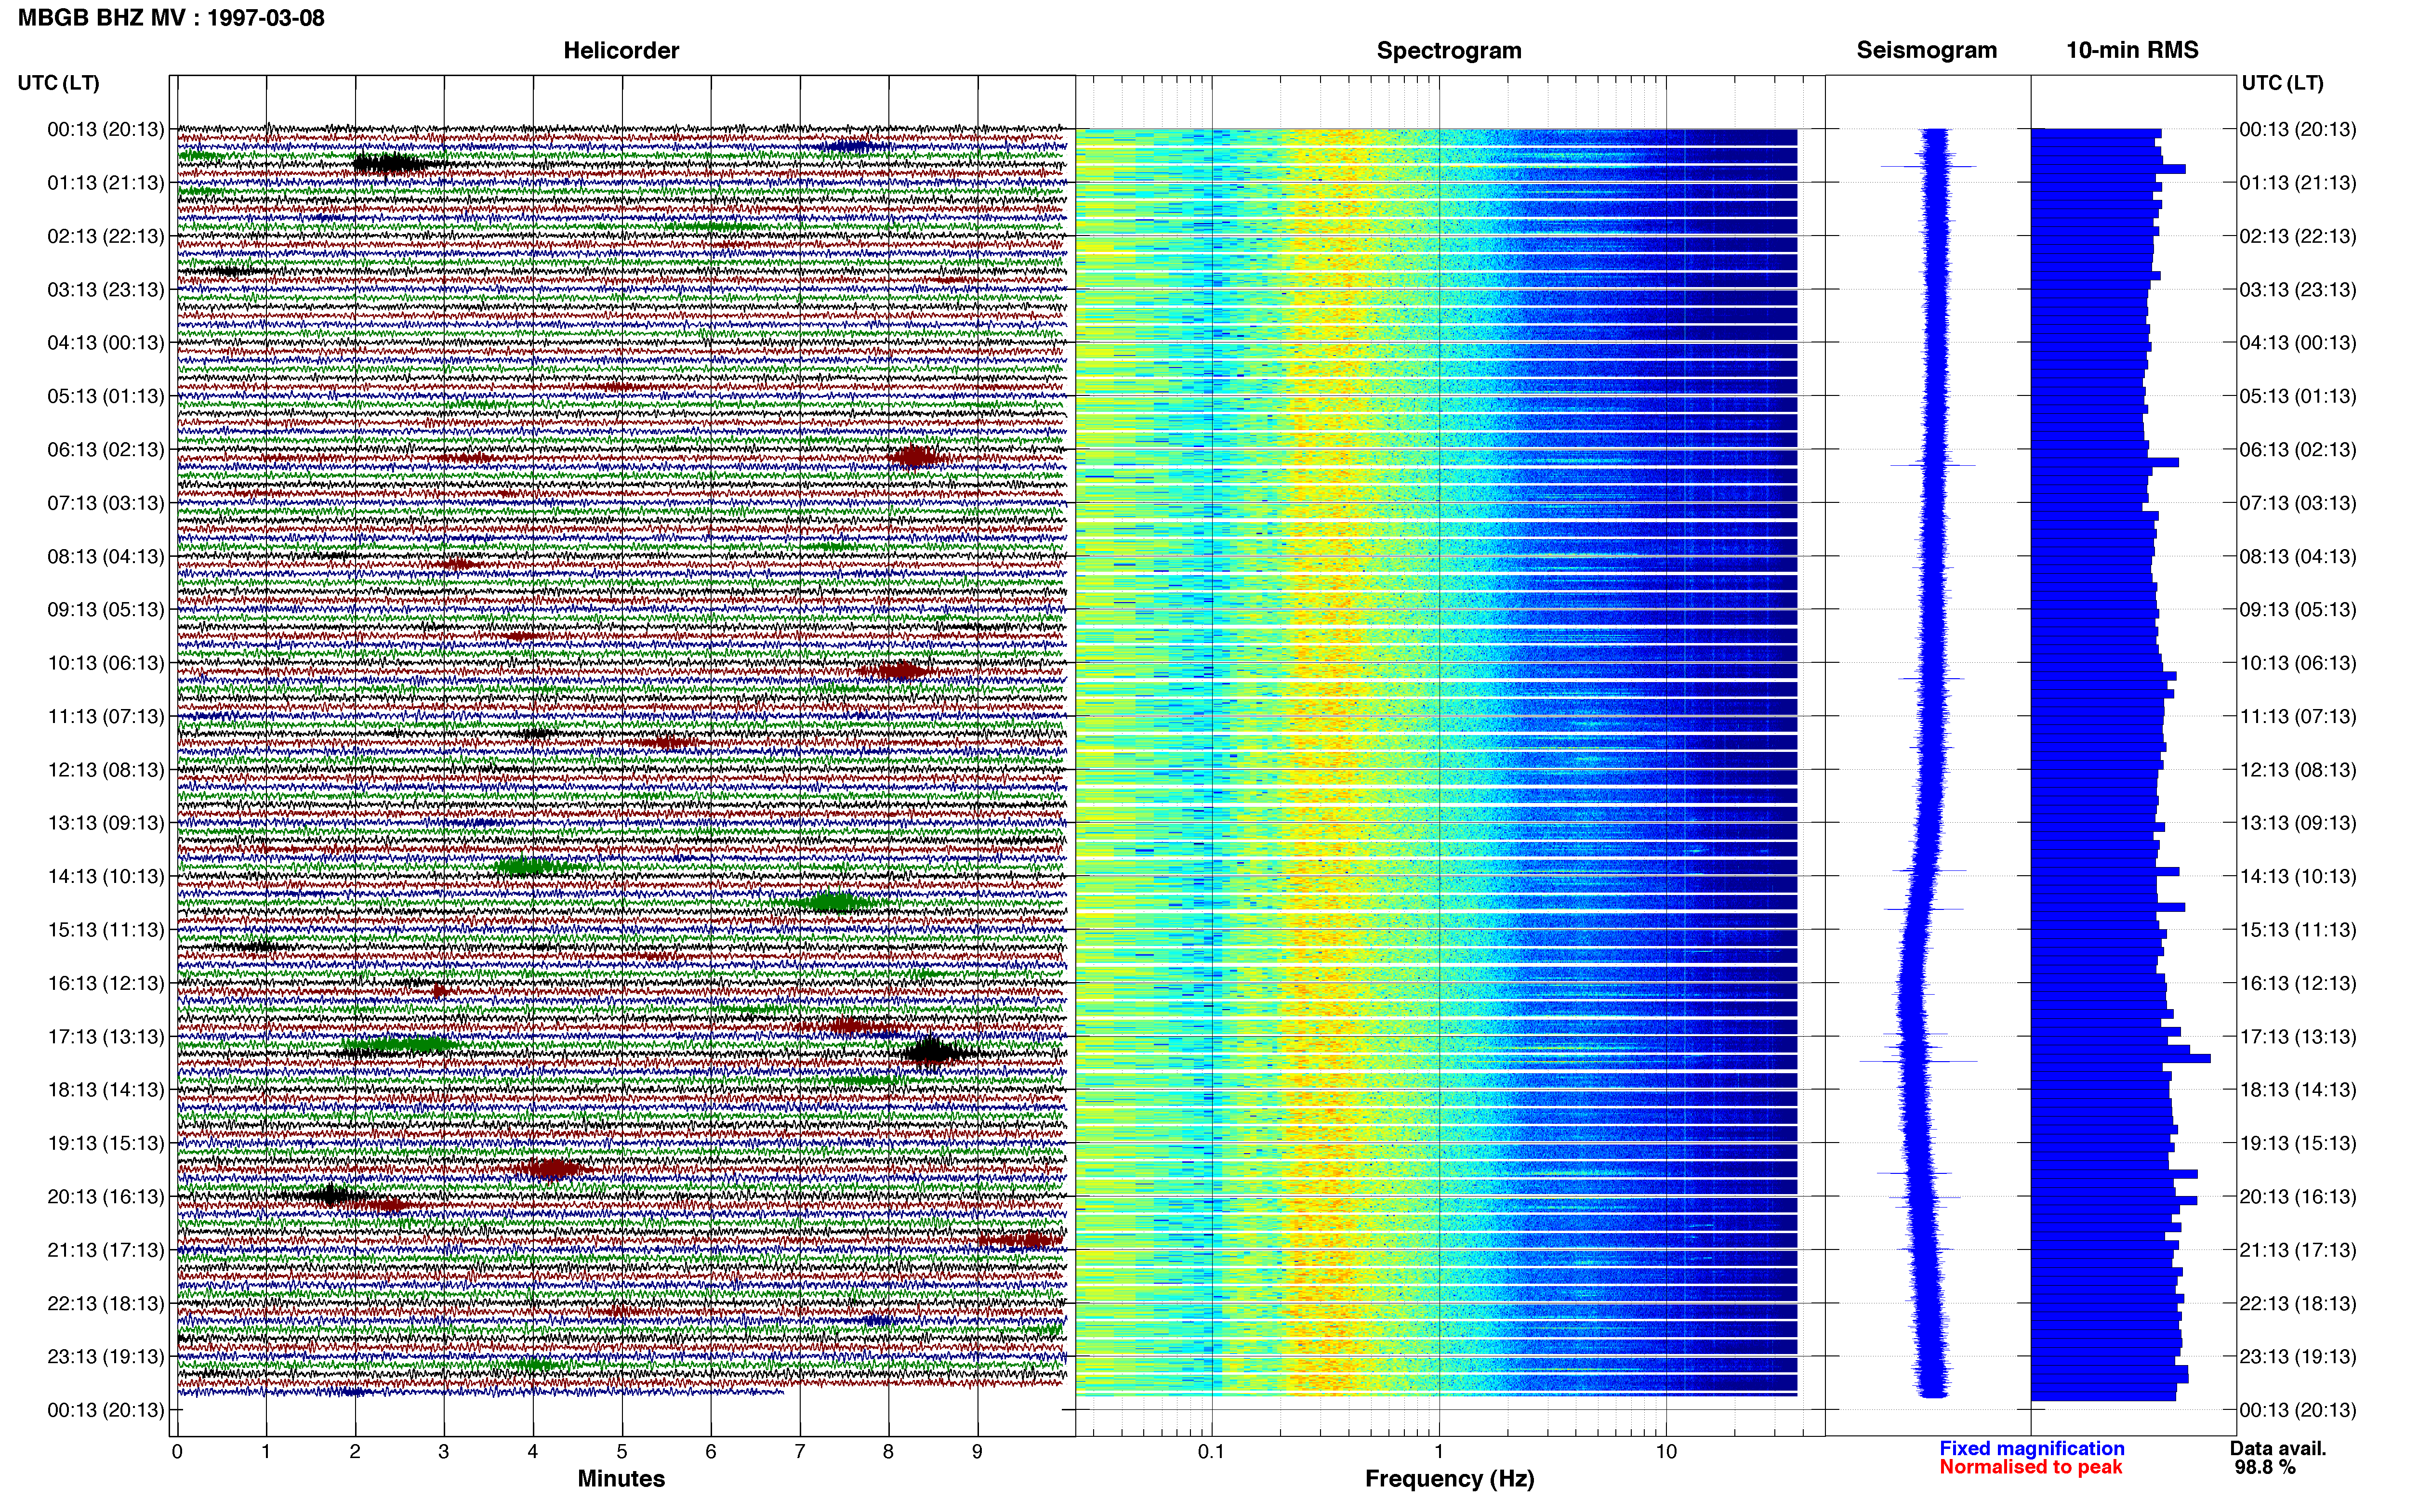Click the left time label '16:13 (12:13)'

click(106, 983)
